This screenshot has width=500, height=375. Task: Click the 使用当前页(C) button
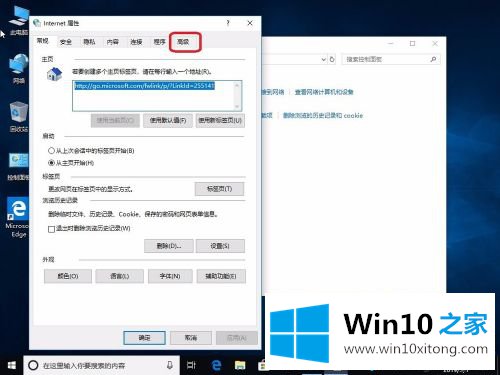point(115,120)
